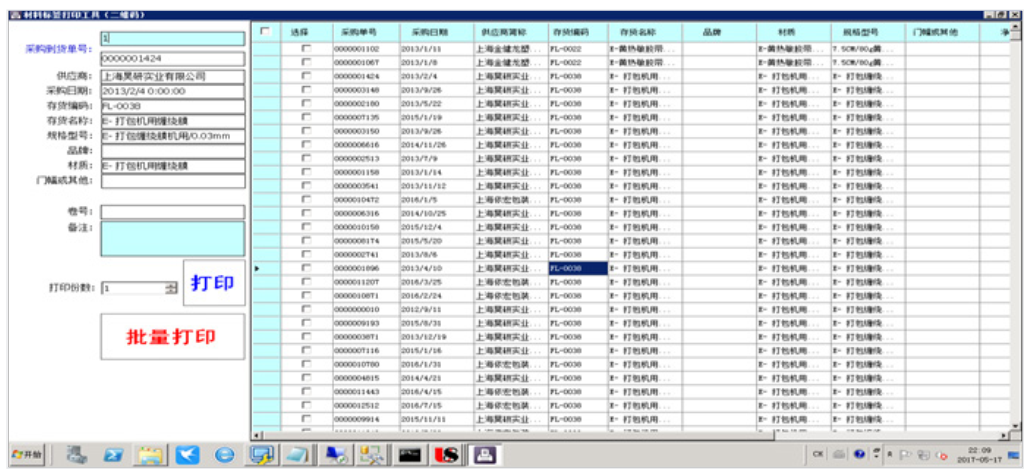Click the 存货名称 column header in grid
Screen dimensions: 1027x470
[645, 32]
